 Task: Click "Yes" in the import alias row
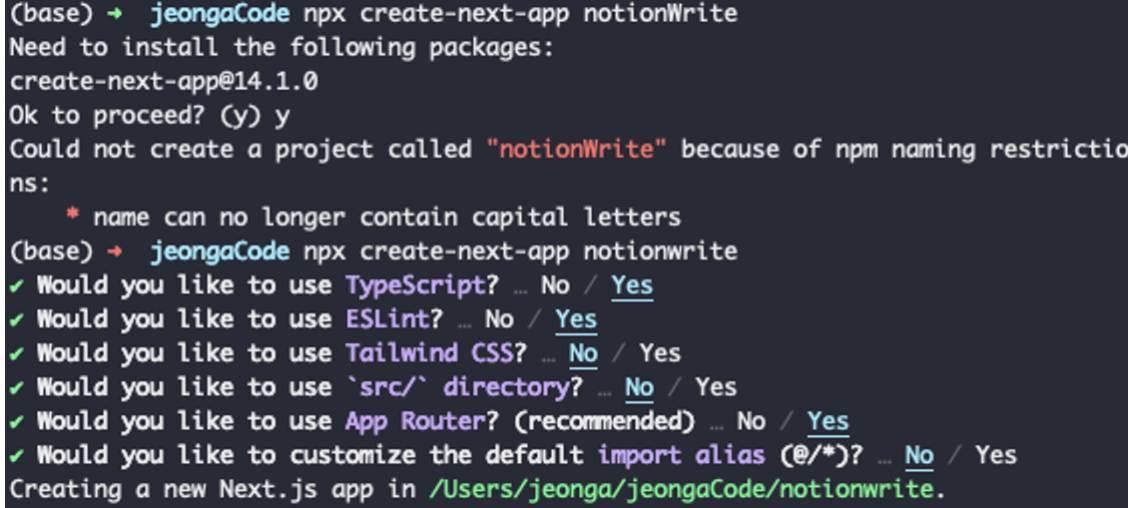point(996,455)
